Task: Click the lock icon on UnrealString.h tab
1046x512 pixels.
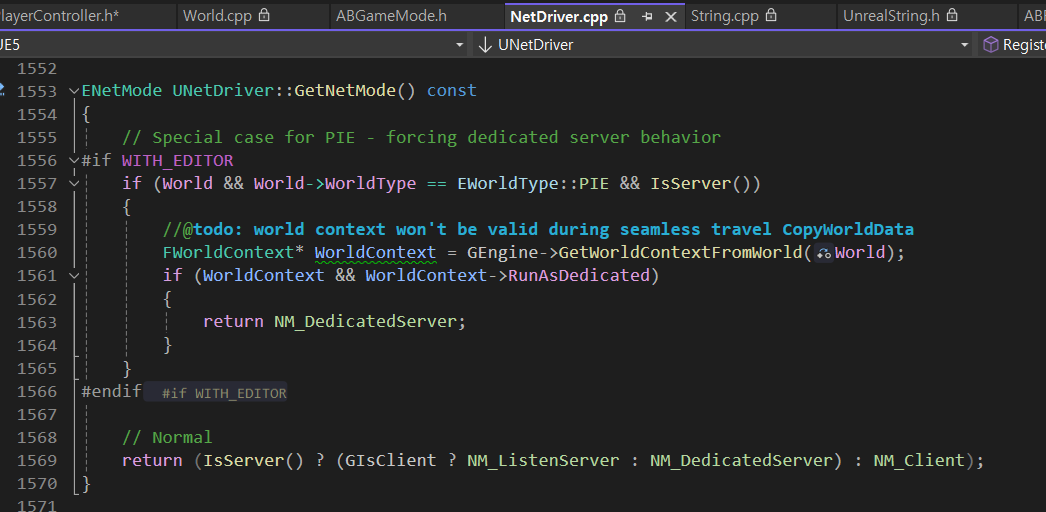Action: pos(953,15)
